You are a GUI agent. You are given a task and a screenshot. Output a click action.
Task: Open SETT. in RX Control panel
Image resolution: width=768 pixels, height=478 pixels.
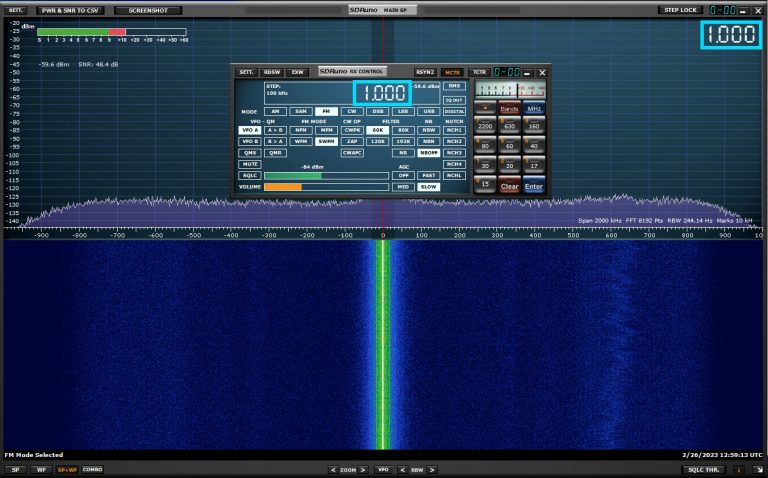click(245, 72)
